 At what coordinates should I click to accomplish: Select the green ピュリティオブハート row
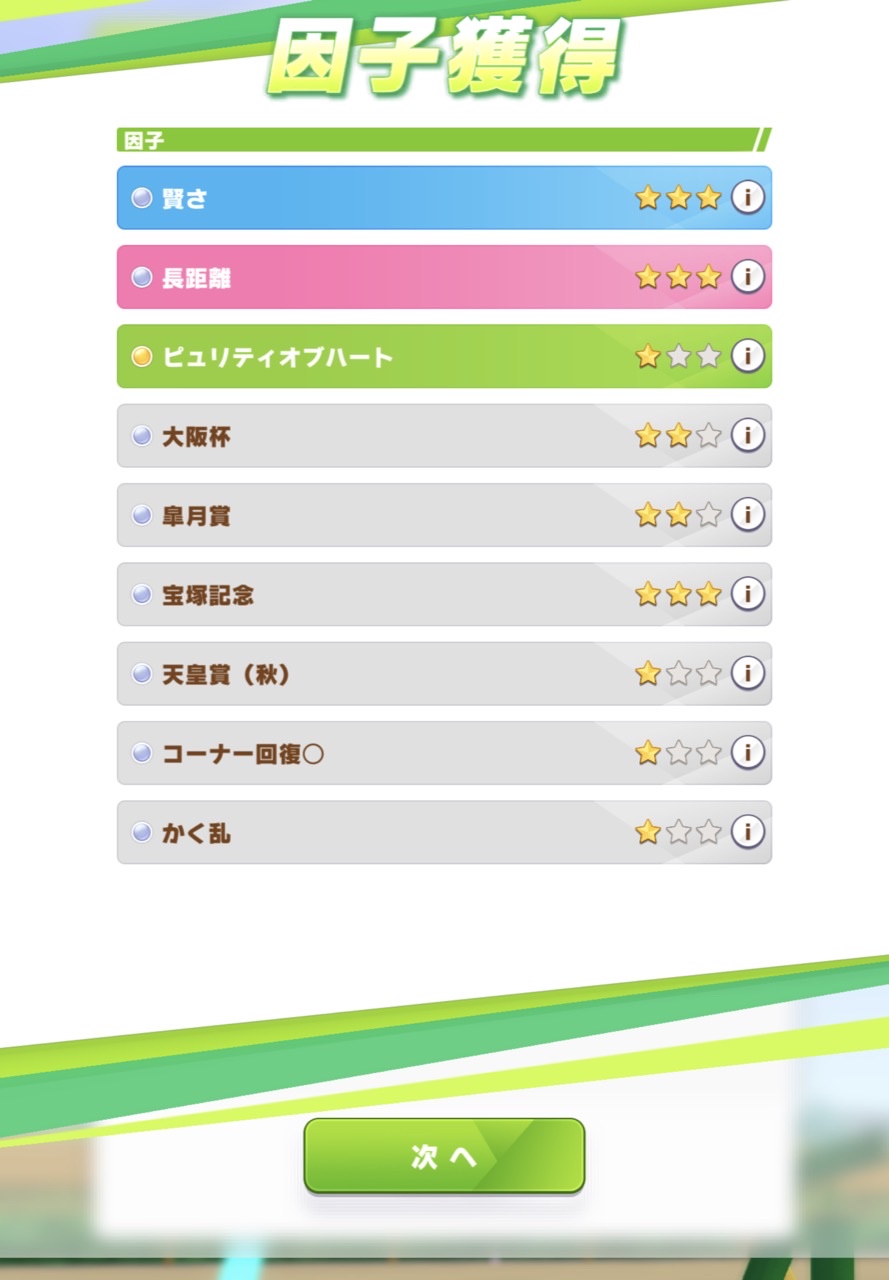(444, 355)
